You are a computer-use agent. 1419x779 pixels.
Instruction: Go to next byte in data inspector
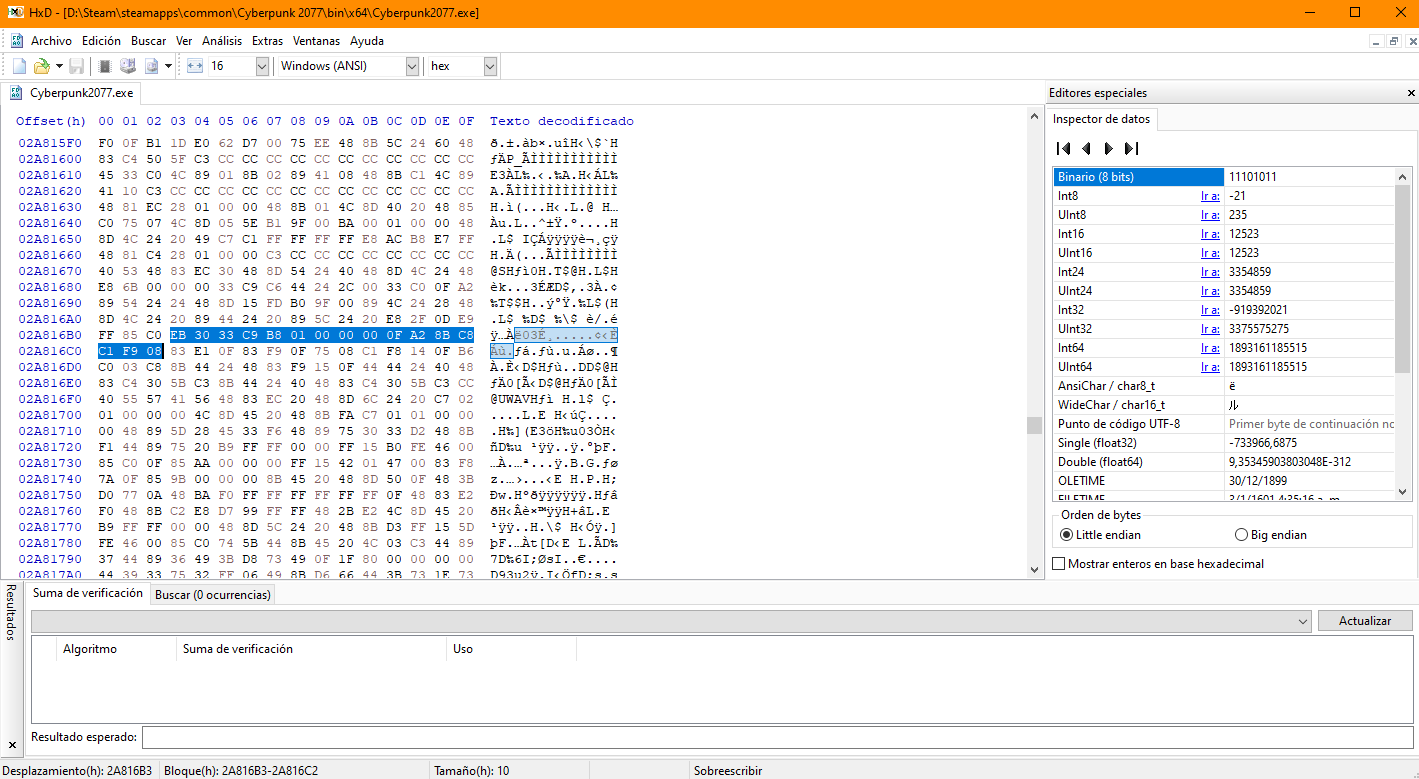click(x=1108, y=148)
